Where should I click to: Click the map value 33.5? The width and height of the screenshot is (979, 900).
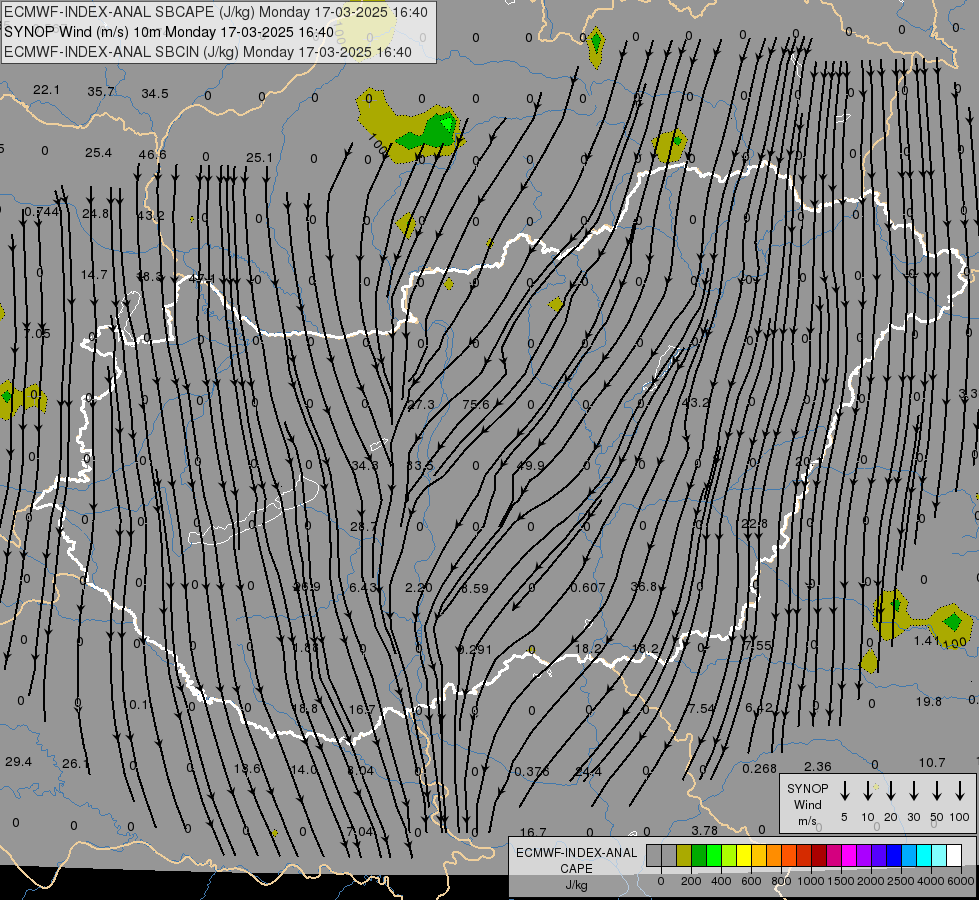[420, 466]
